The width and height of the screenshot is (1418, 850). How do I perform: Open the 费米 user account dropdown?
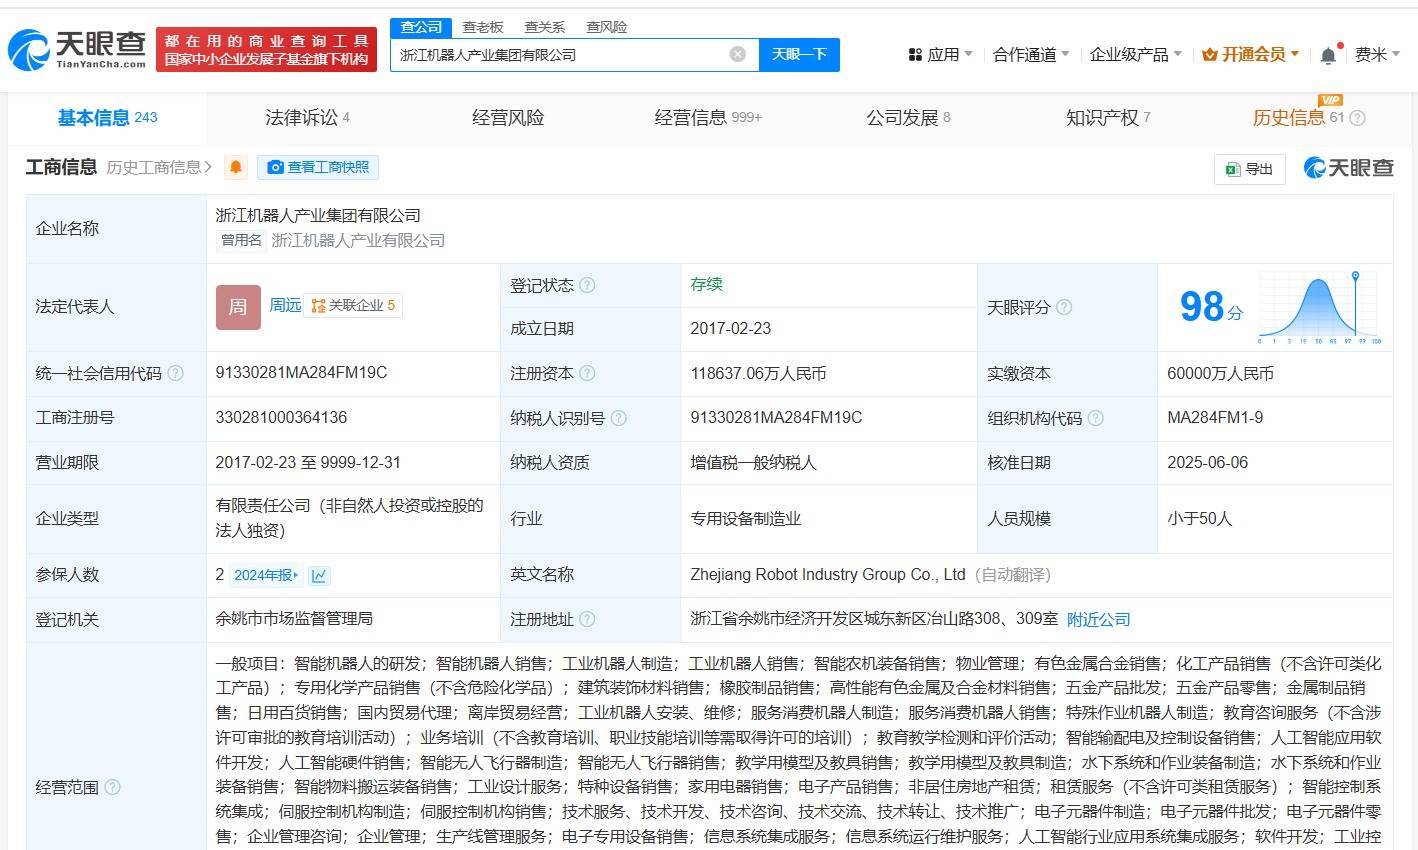pos(1377,55)
